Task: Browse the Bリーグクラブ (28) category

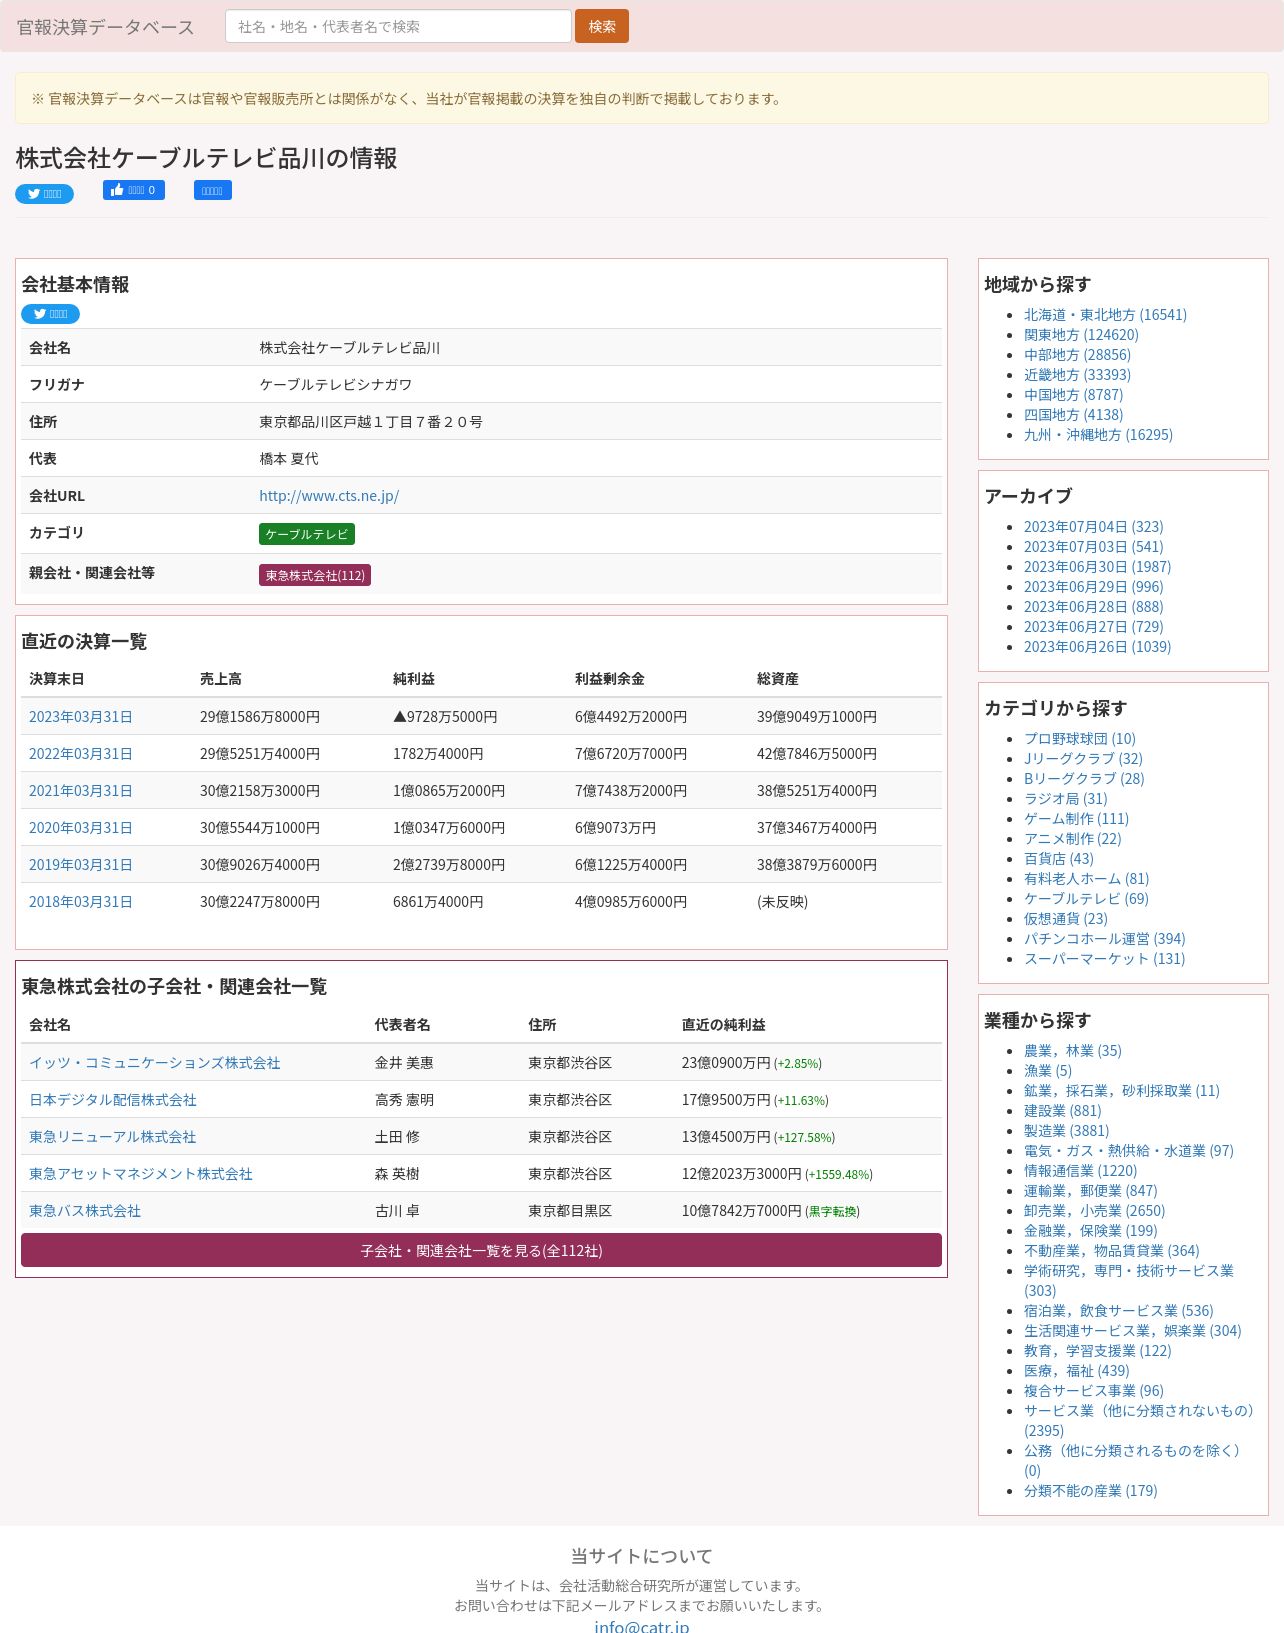Action: [x=1084, y=779]
